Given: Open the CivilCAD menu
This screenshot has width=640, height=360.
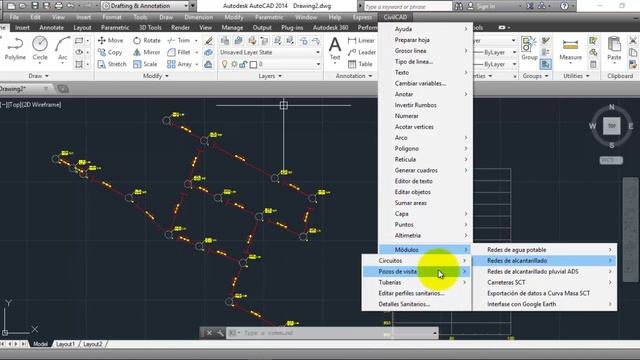Looking at the screenshot, I should (395, 17).
